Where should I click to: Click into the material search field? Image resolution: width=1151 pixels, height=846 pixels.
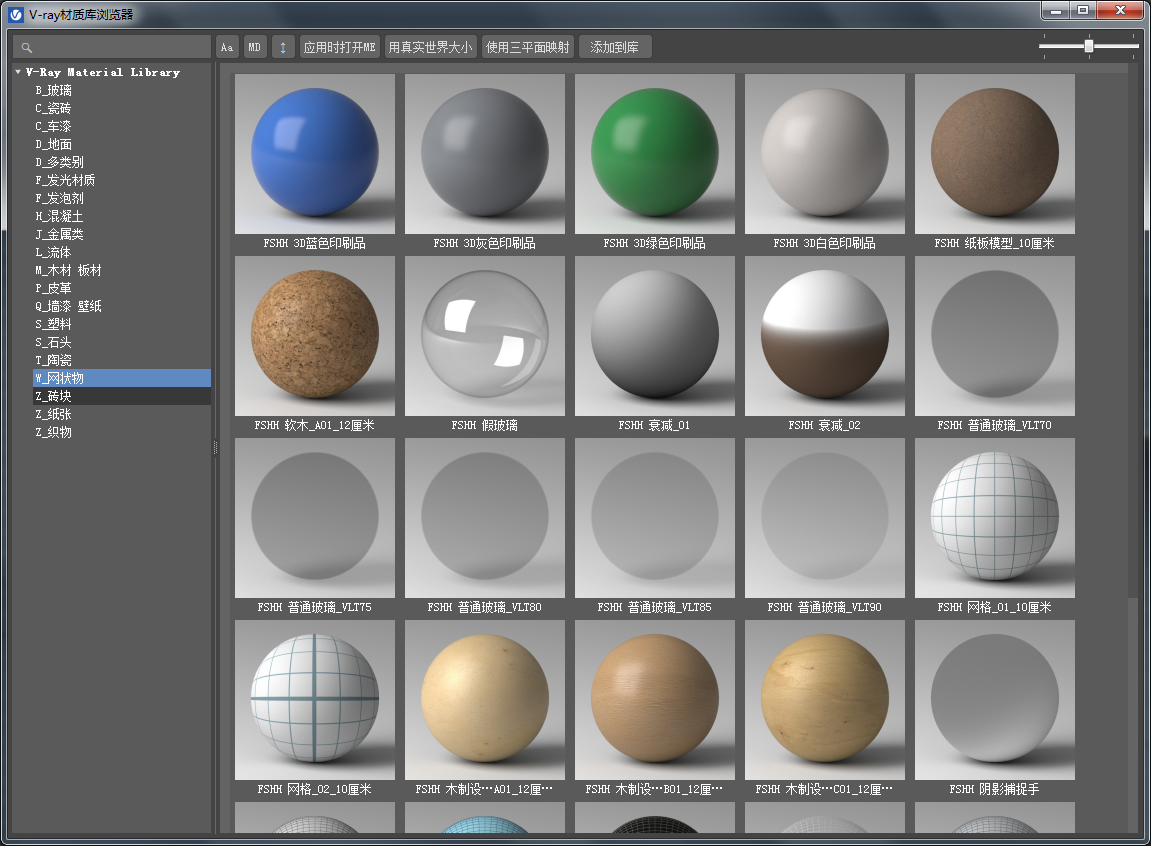(x=112, y=48)
